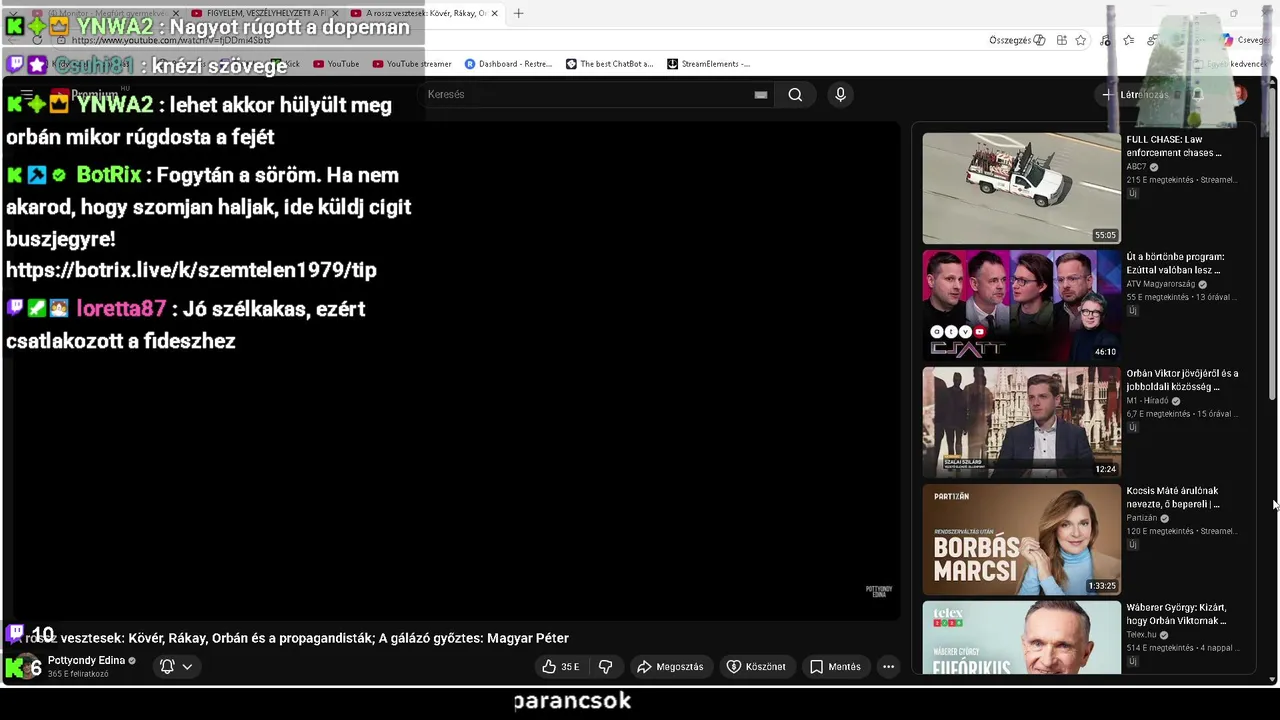Click the Összegzés summary button in toolbar

click(1017, 40)
